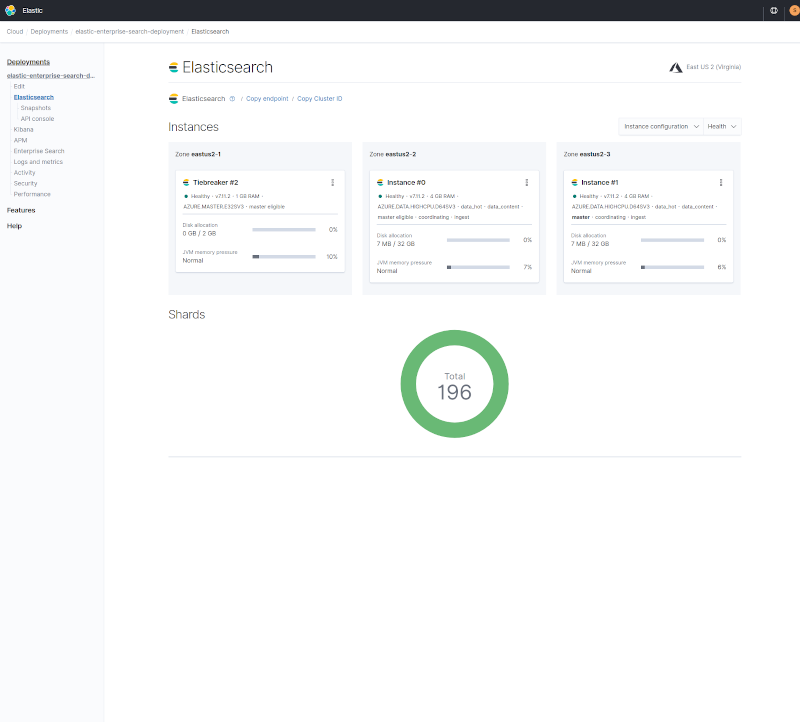Click Instance #1 disk allocation bar
This screenshot has width=800, height=722.
pos(672,240)
